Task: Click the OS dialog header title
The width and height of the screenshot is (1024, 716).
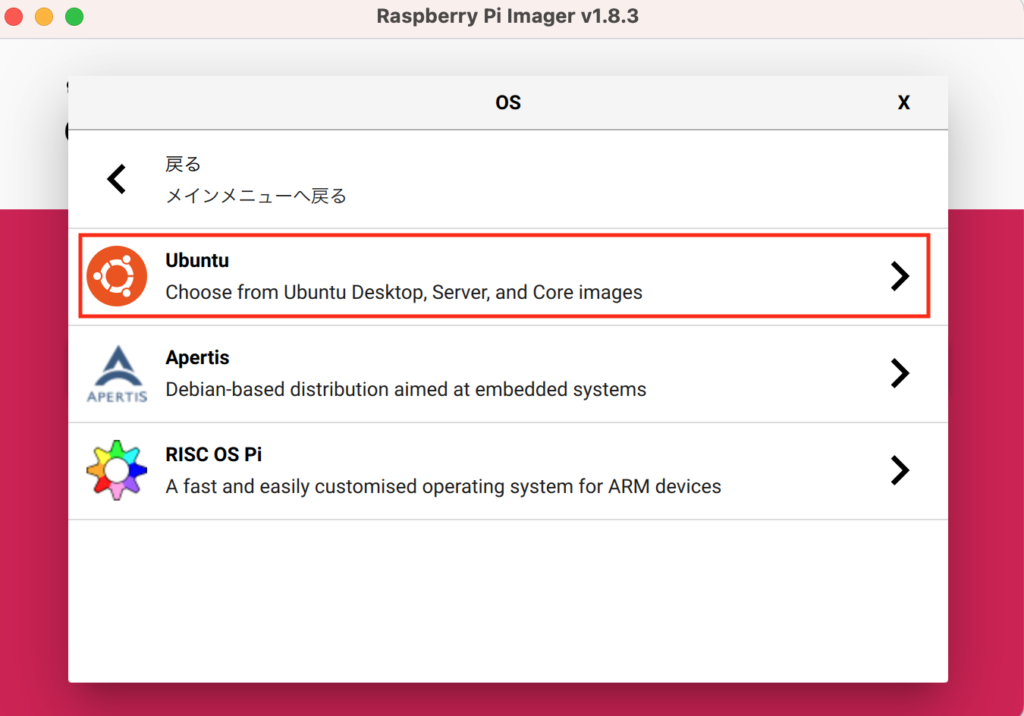Action: point(508,103)
